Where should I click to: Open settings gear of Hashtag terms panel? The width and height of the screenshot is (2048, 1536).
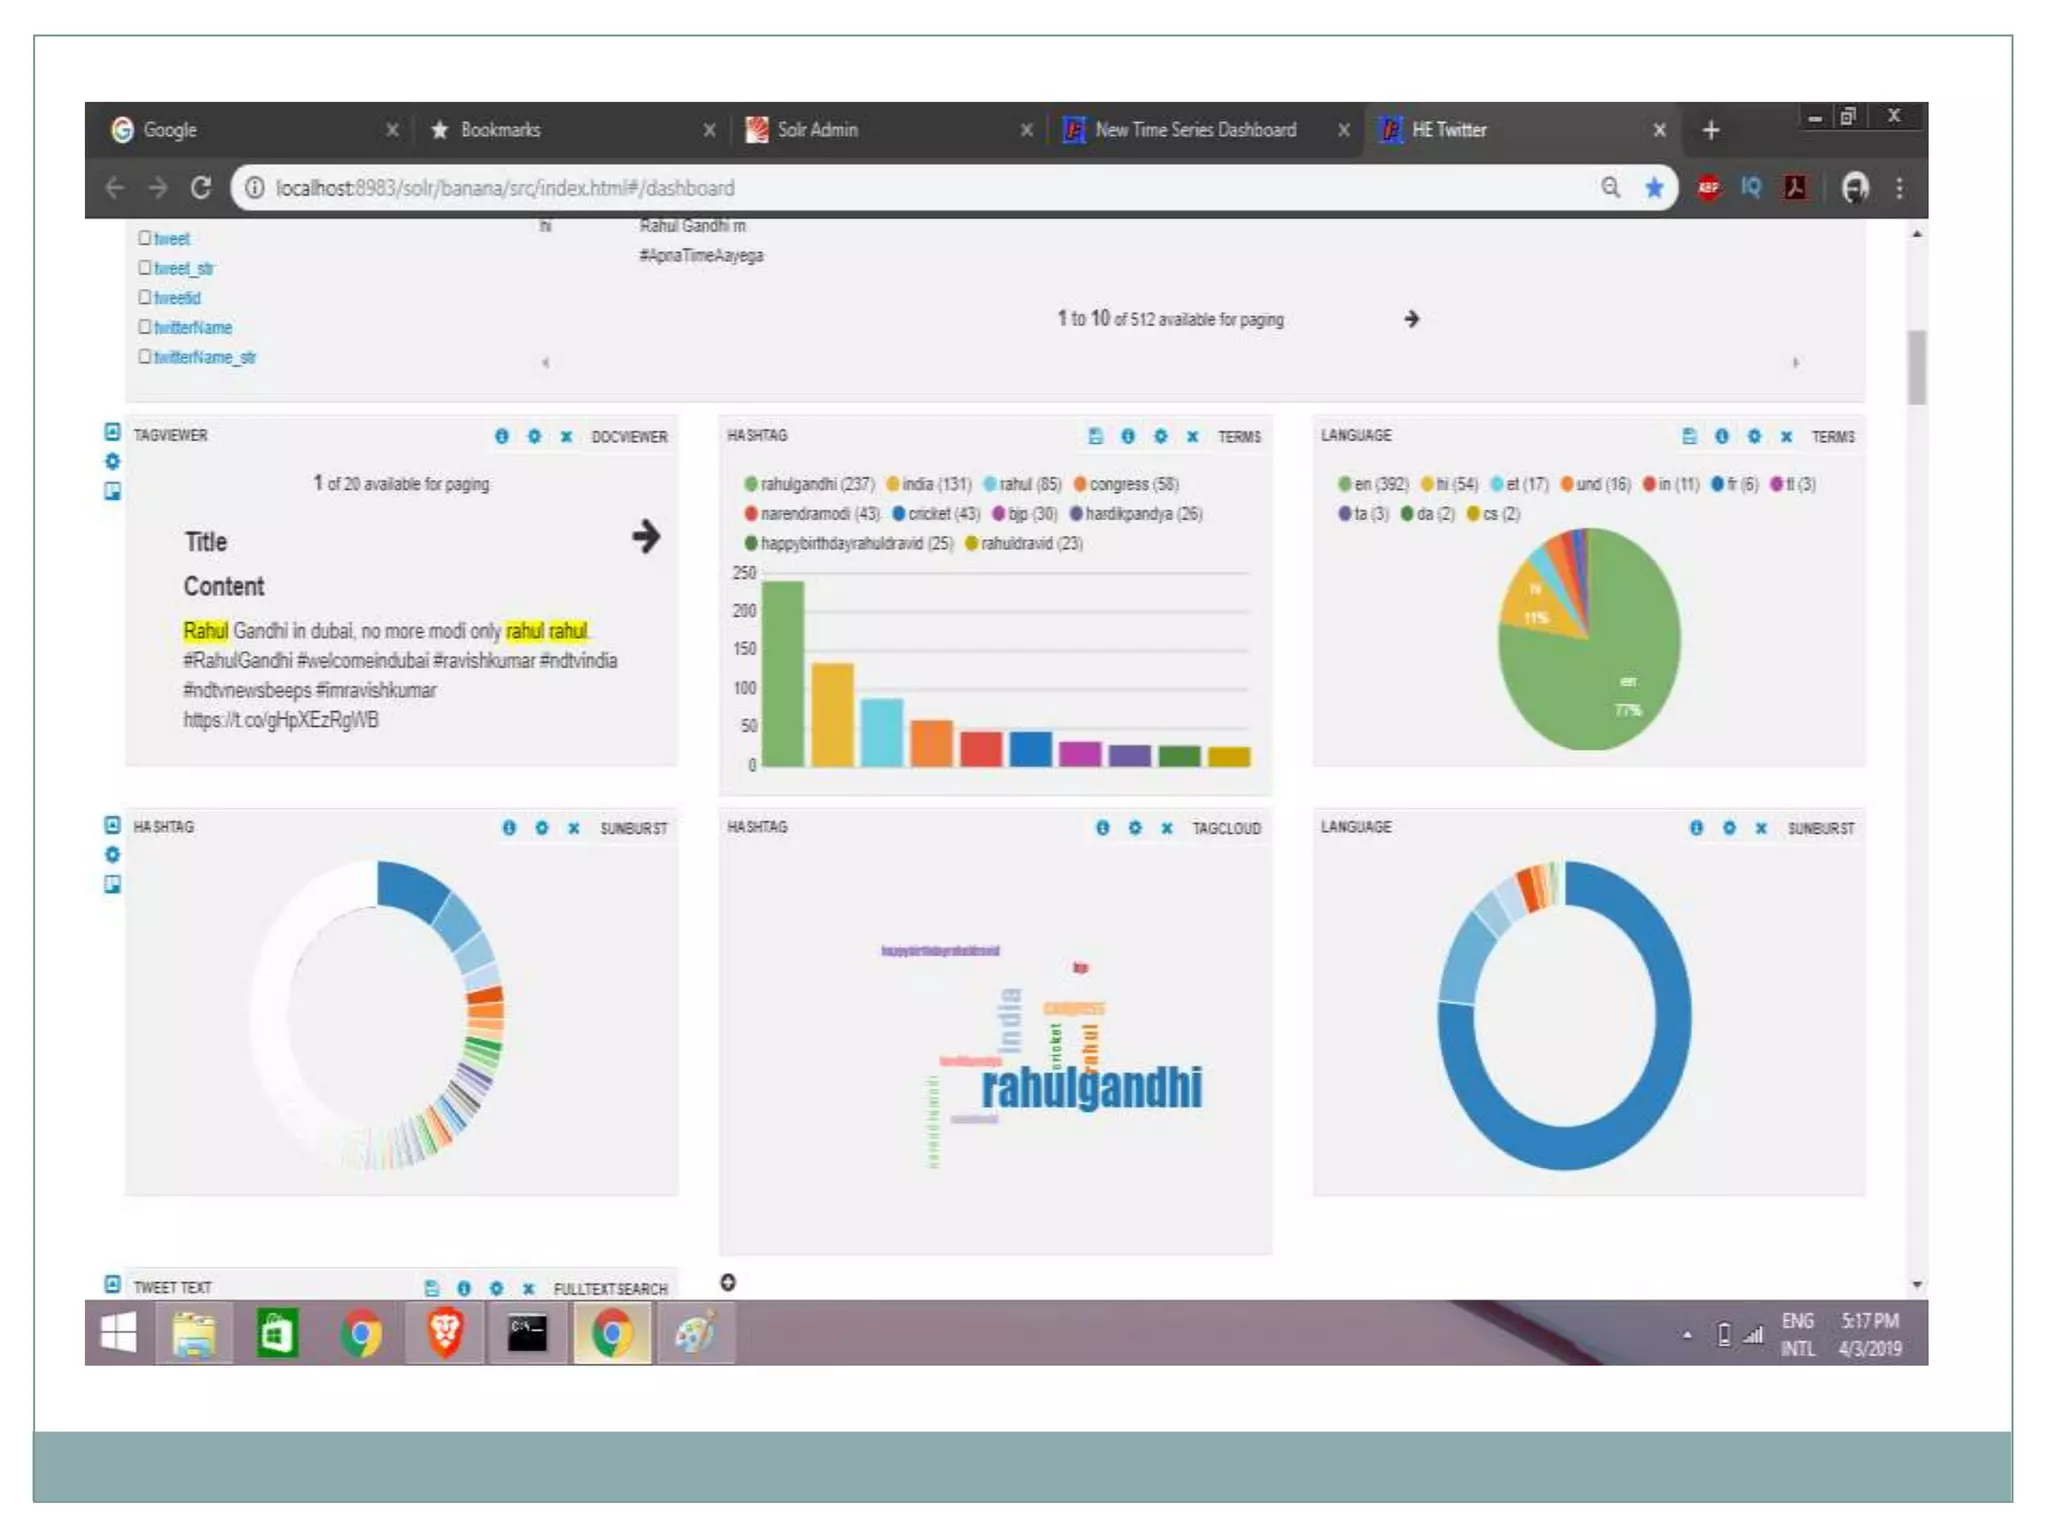[1160, 436]
